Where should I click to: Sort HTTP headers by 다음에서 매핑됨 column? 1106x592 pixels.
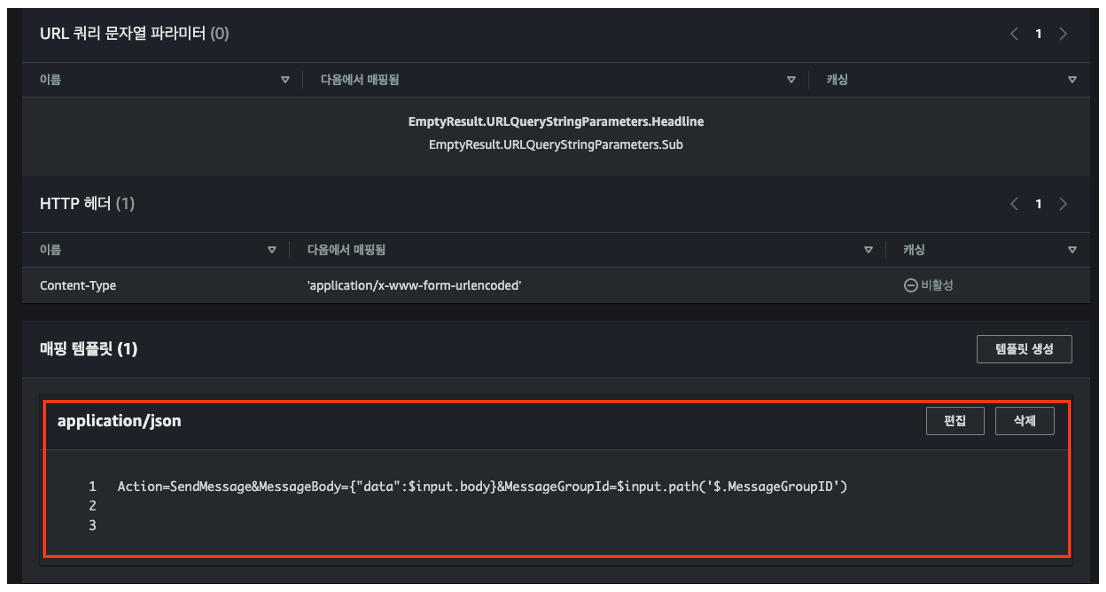click(868, 250)
